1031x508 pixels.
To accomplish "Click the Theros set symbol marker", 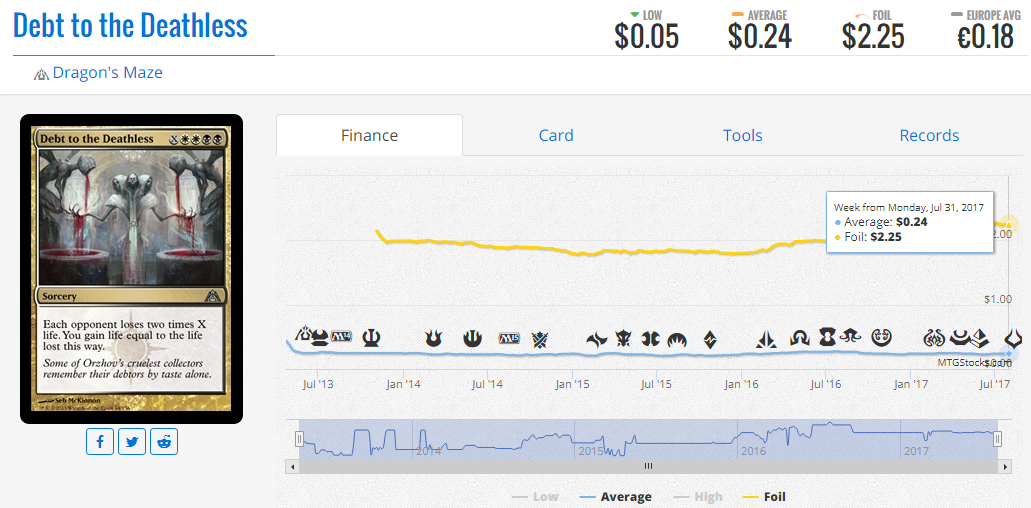I will (x=372, y=338).
